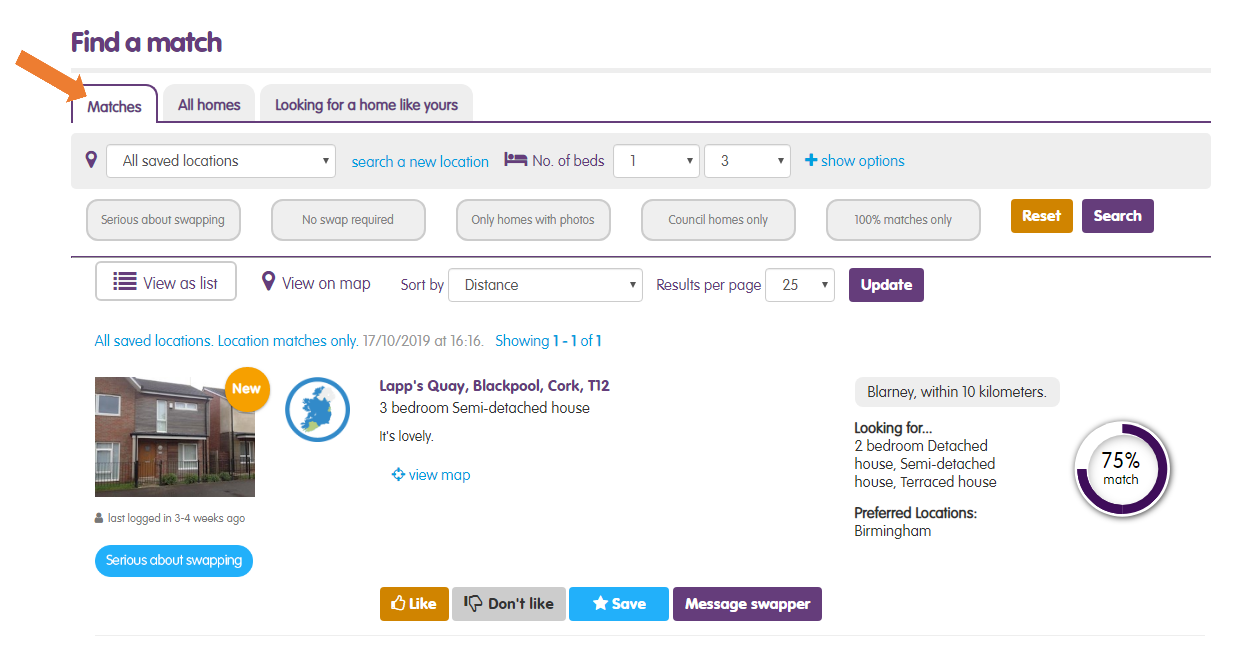
Task: Expand the Sort by Distance dropdown
Action: (545, 285)
